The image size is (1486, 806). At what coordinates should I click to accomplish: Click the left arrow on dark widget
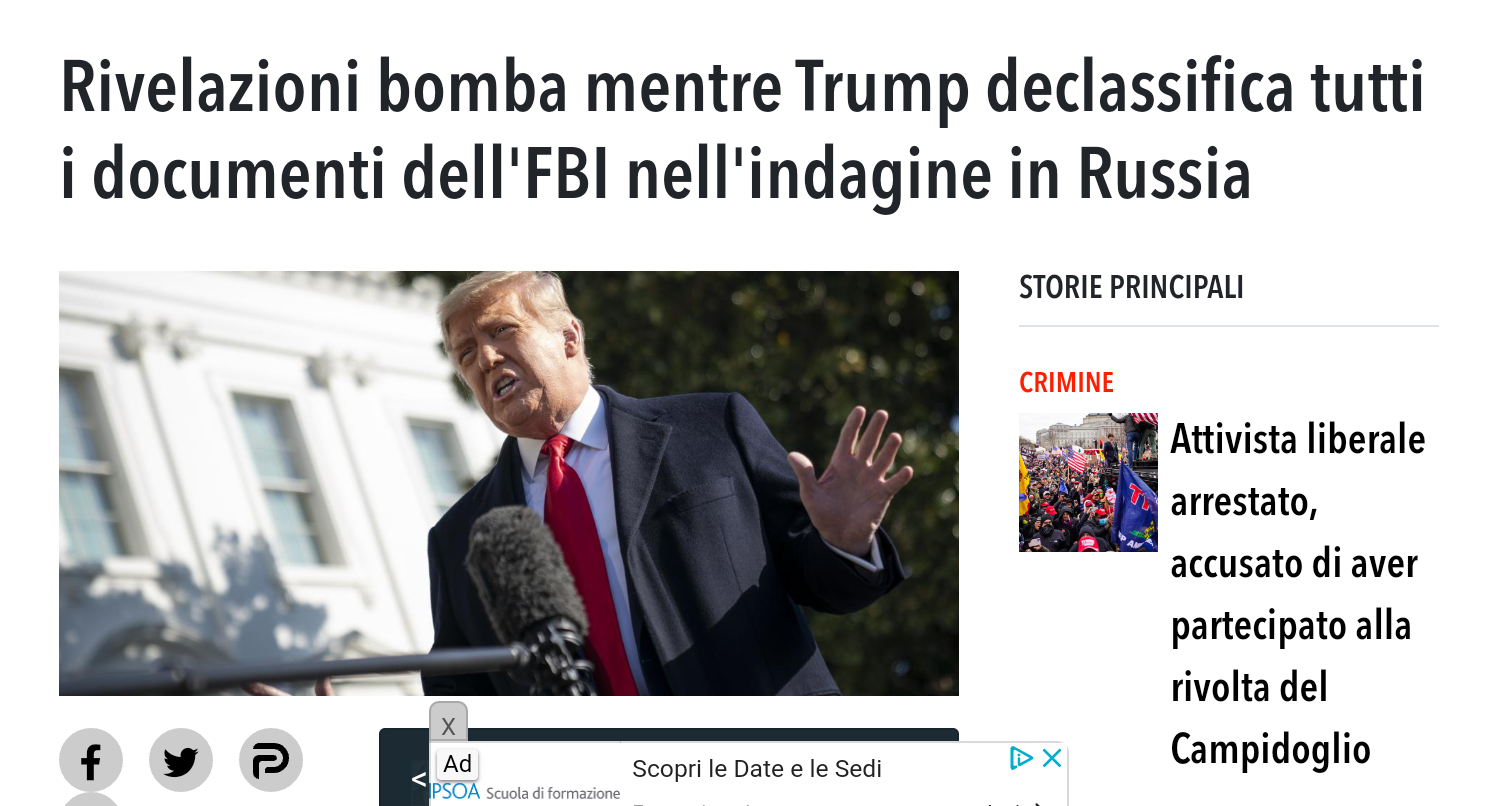(x=418, y=779)
